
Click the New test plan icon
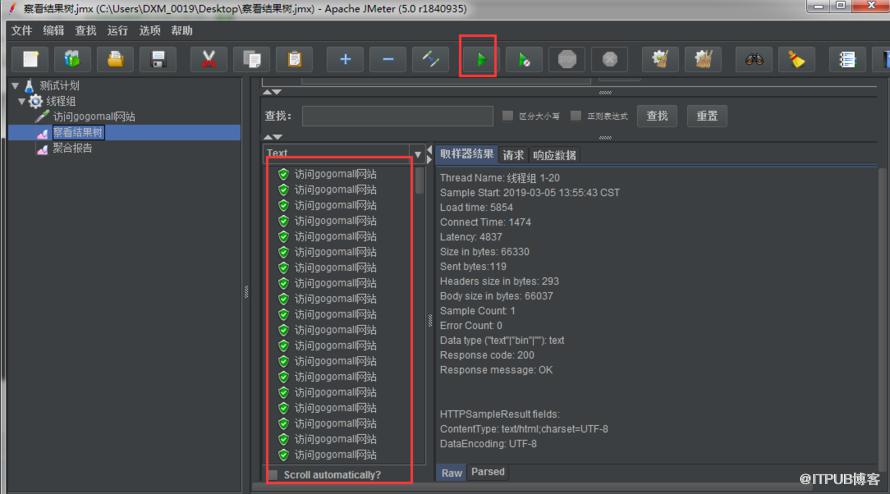coord(31,59)
